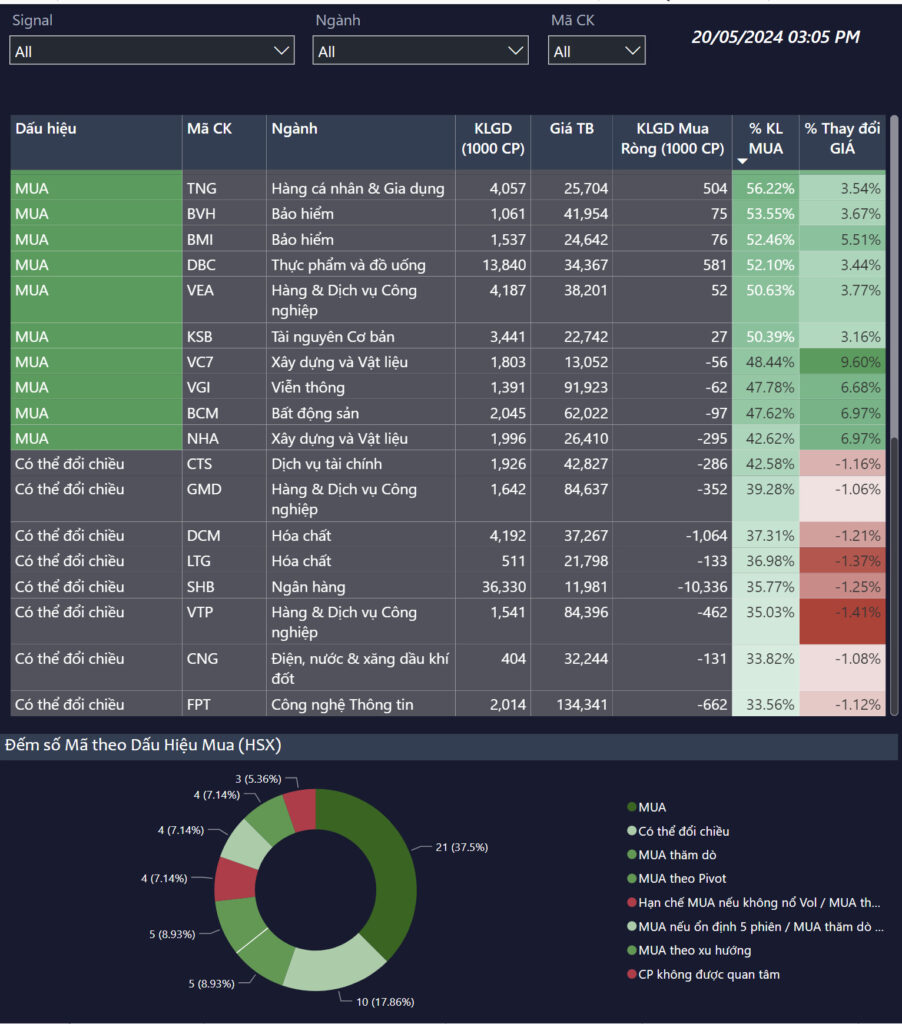Screen dimensions: 902x1024
Task: Click the CP không được quan tâm legend dot
Action: coord(631,974)
